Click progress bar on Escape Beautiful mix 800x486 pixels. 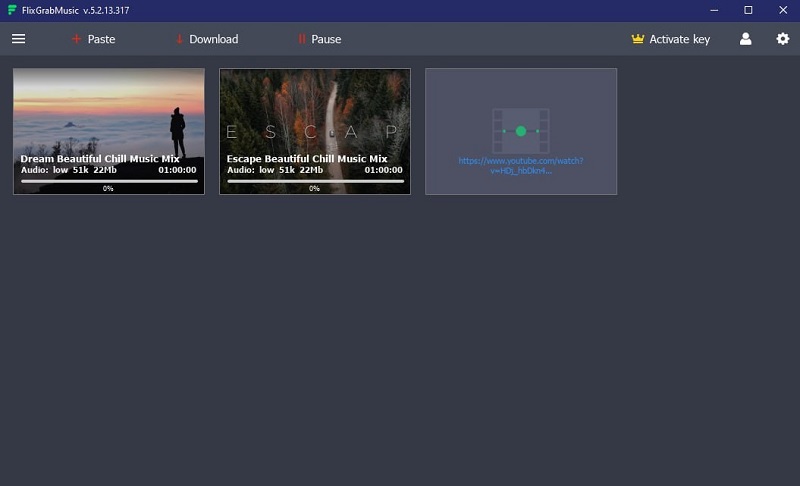click(x=315, y=181)
